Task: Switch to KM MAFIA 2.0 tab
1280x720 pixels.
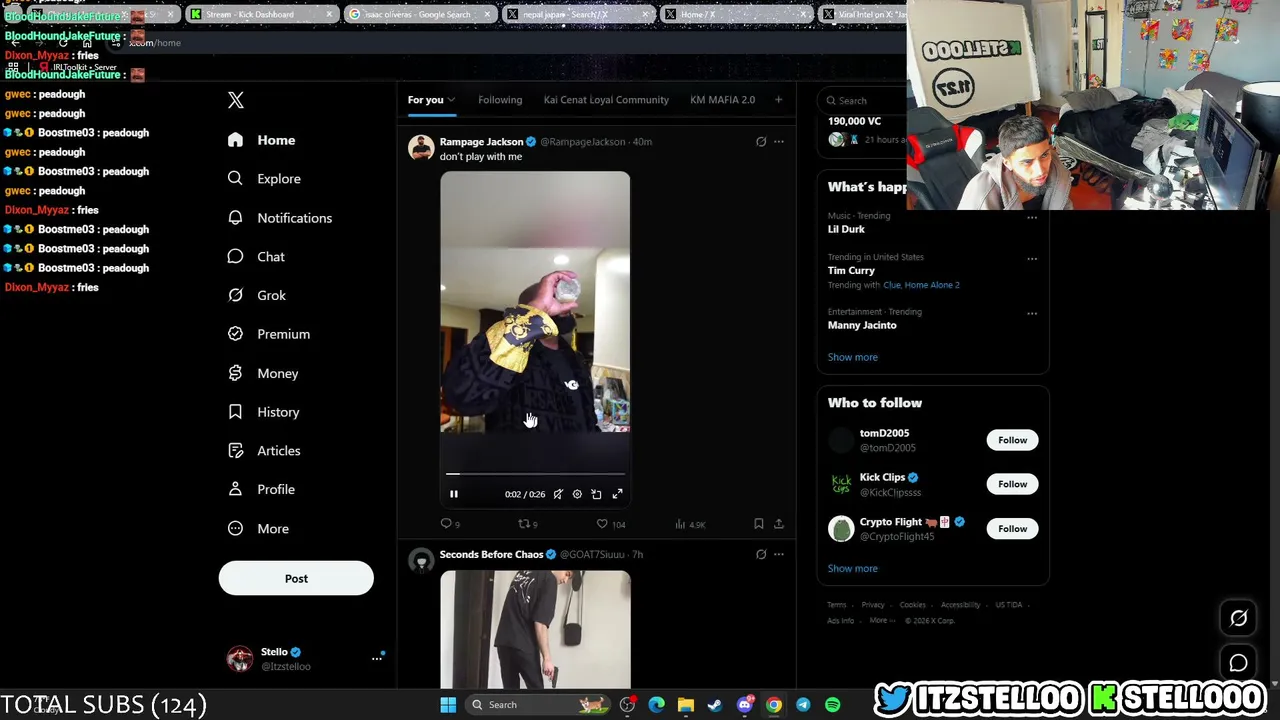Action: (x=722, y=100)
